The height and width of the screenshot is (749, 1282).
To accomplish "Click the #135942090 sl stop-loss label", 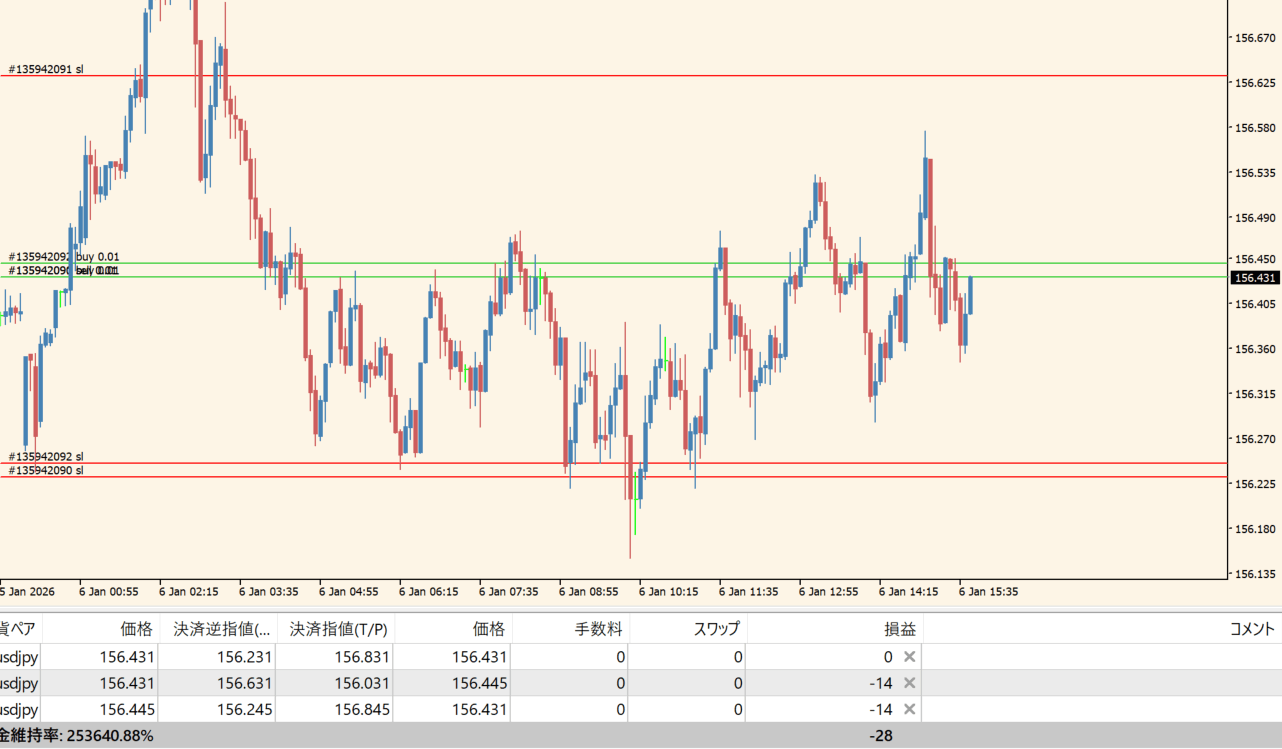I will (46, 470).
